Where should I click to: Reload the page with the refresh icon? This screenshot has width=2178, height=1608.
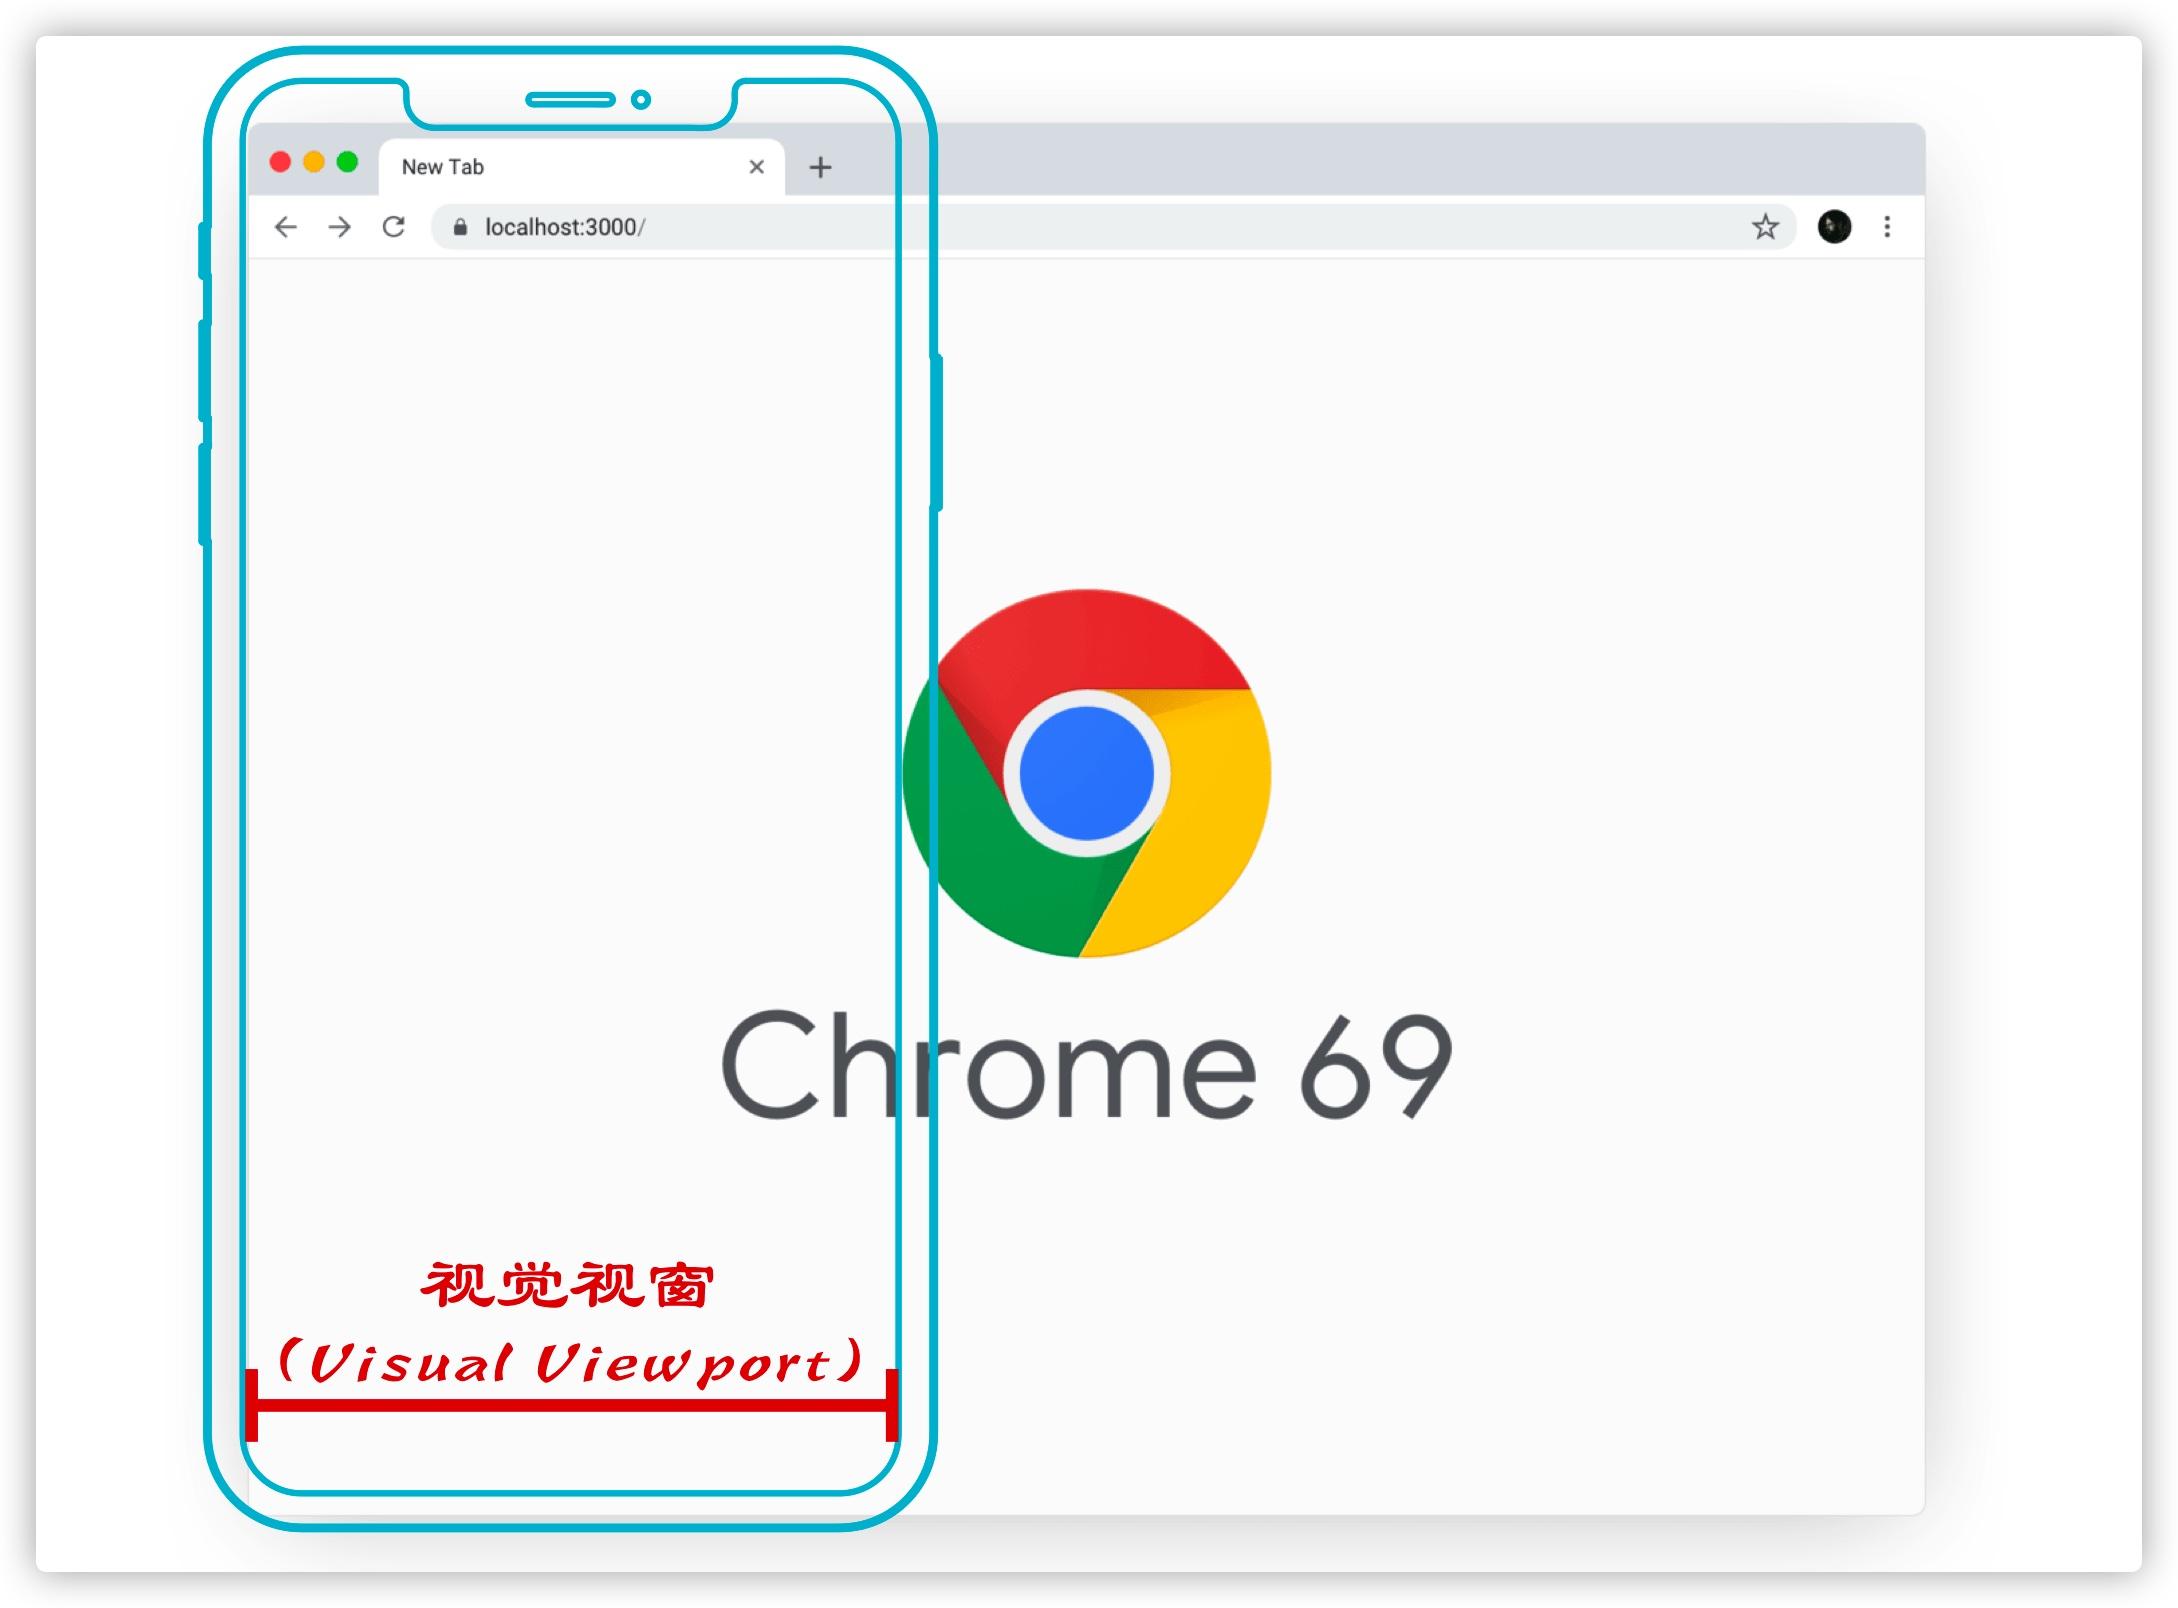394,227
